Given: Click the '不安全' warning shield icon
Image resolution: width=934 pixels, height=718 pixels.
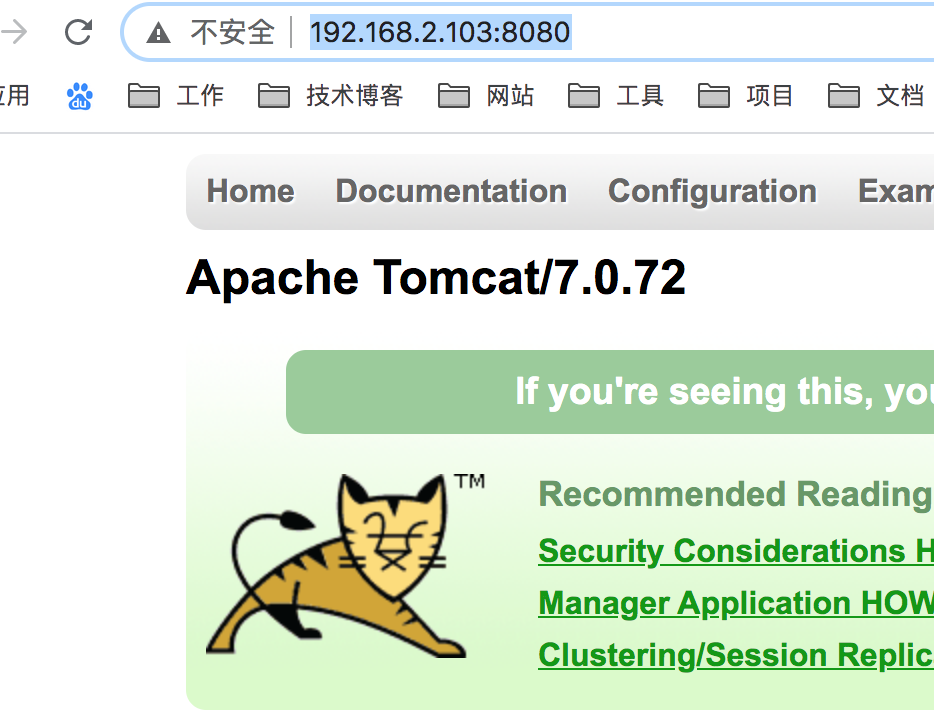Looking at the screenshot, I should click(x=157, y=32).
